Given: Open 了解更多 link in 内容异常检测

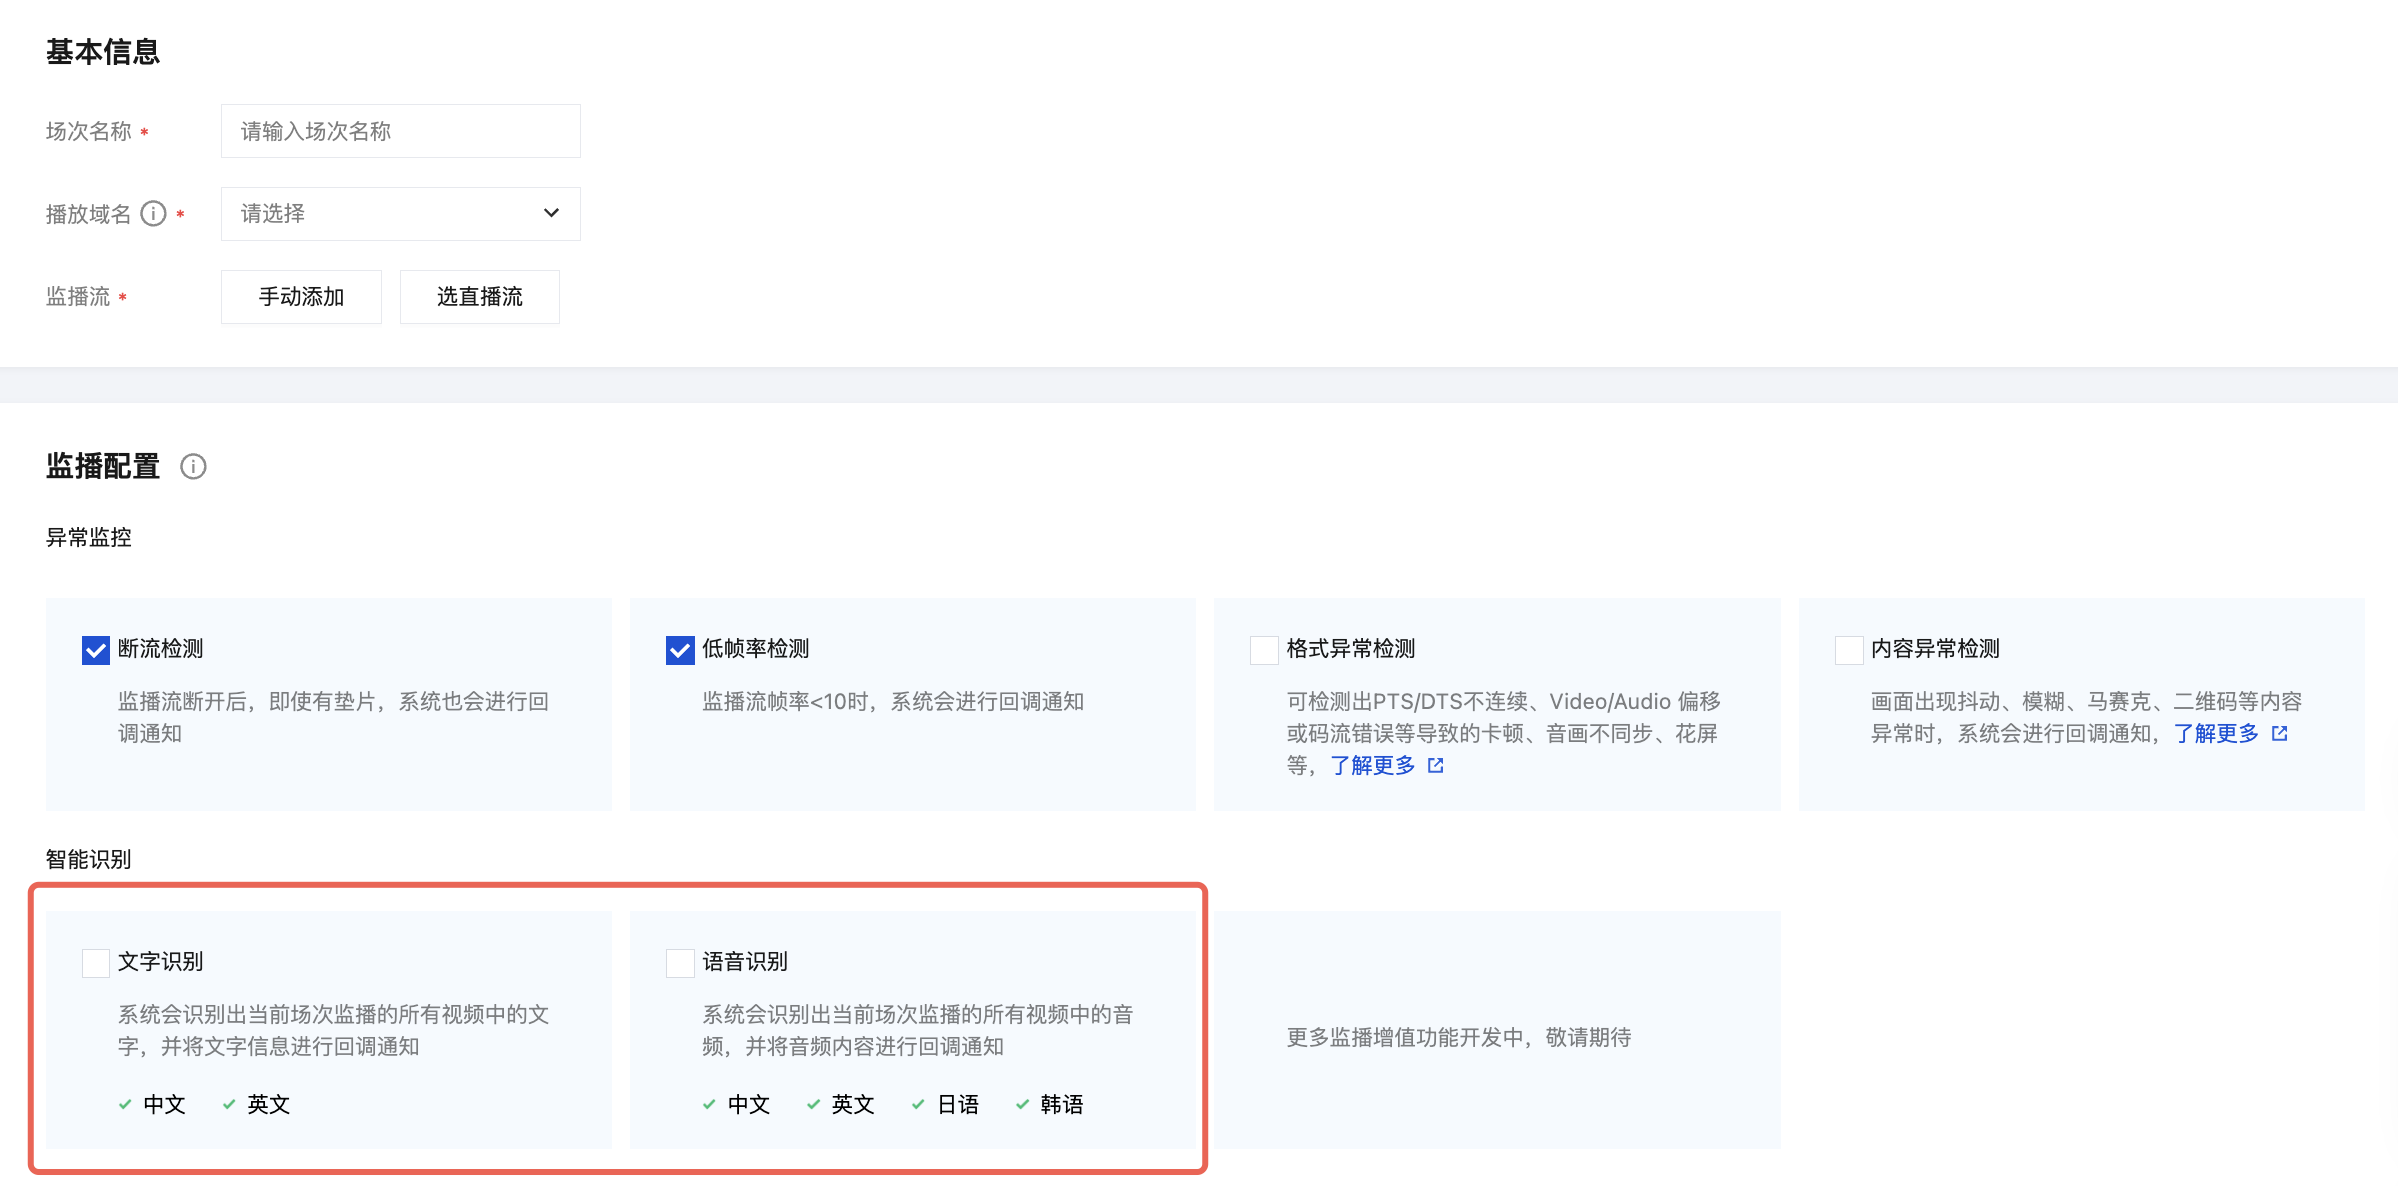Looking at the screenshot, I should click(x=2216, y=733).
